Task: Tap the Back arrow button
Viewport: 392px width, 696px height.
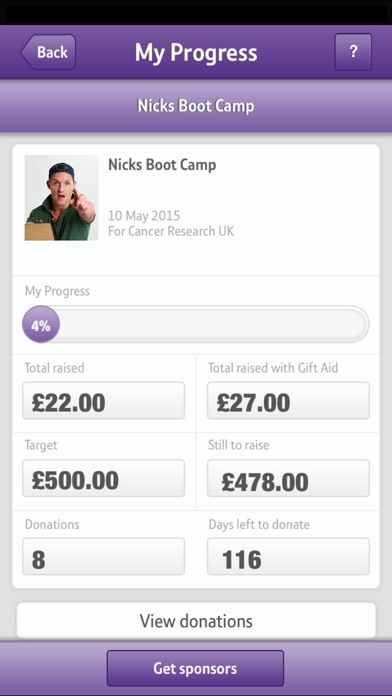Action: [x=48, y=52]
